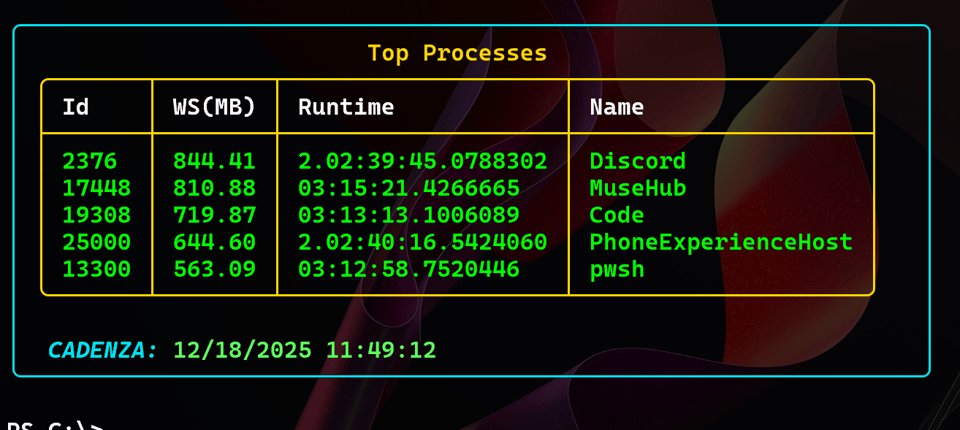Select the Id column header
This screenshot has width=960, height=430.
coord(76,107)
